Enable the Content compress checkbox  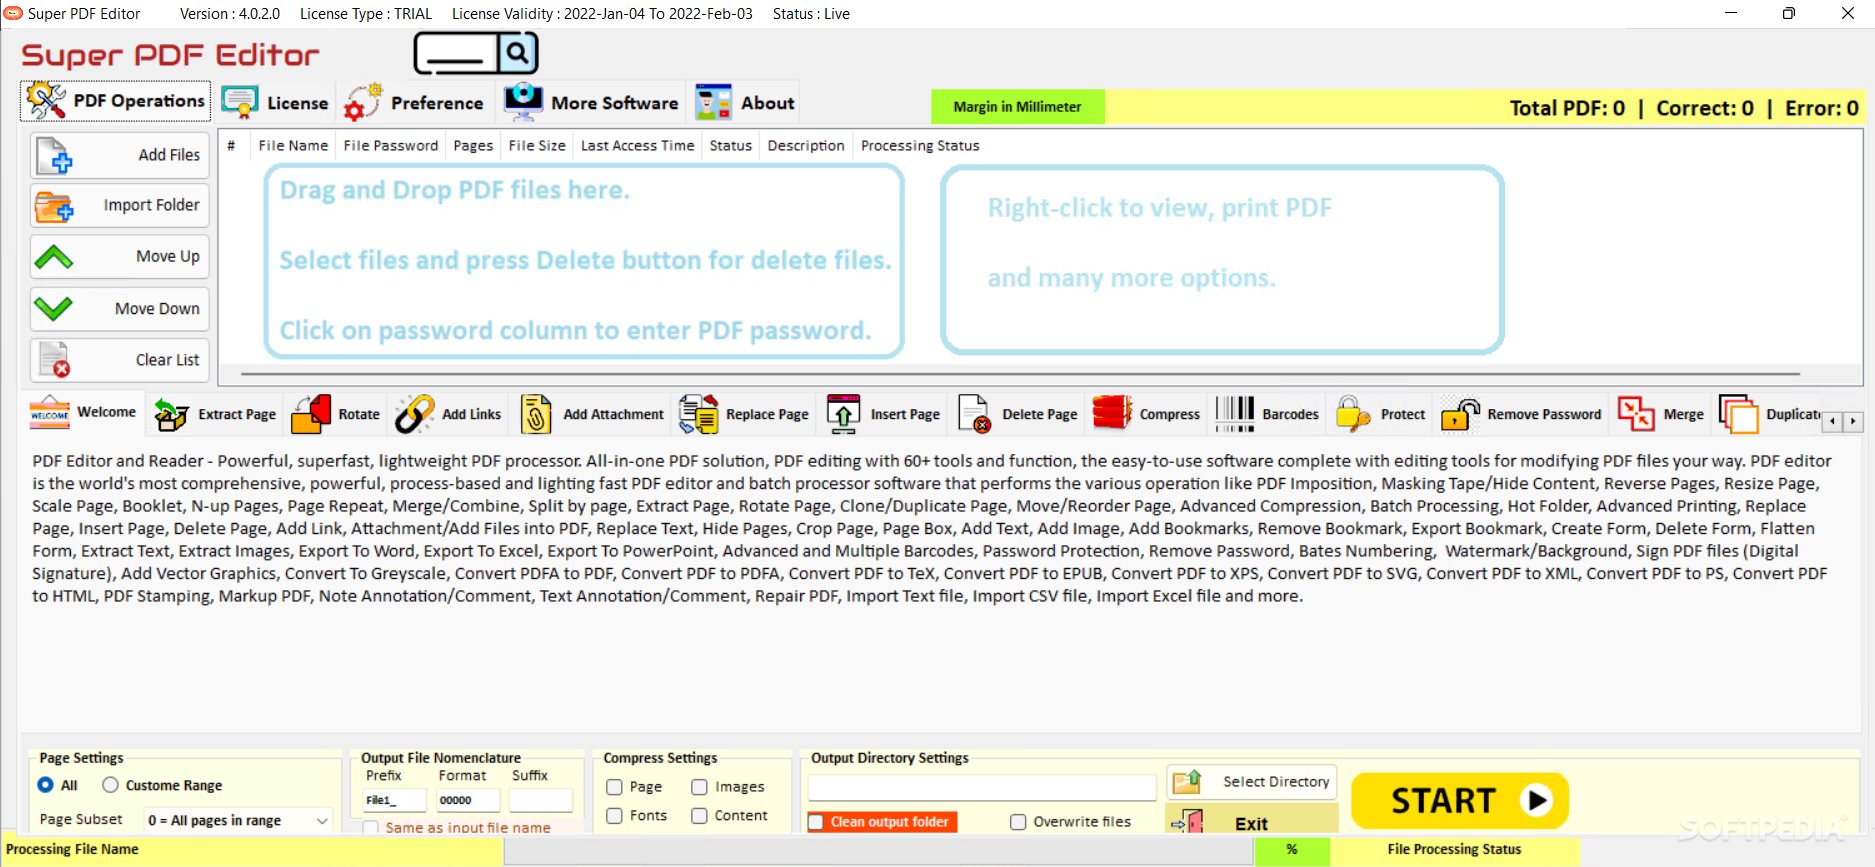pyautogui.click(x=699, y=816)
